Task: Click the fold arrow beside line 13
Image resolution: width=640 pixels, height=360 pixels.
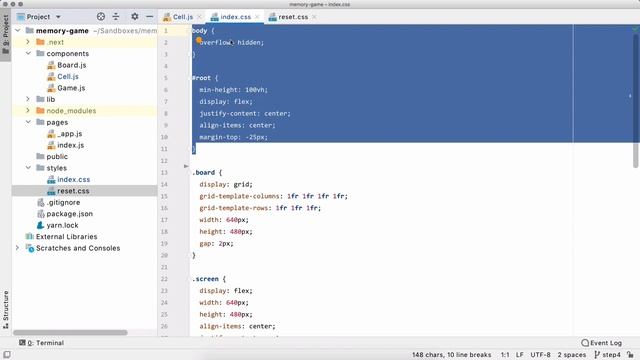Action: coord(186,166)
